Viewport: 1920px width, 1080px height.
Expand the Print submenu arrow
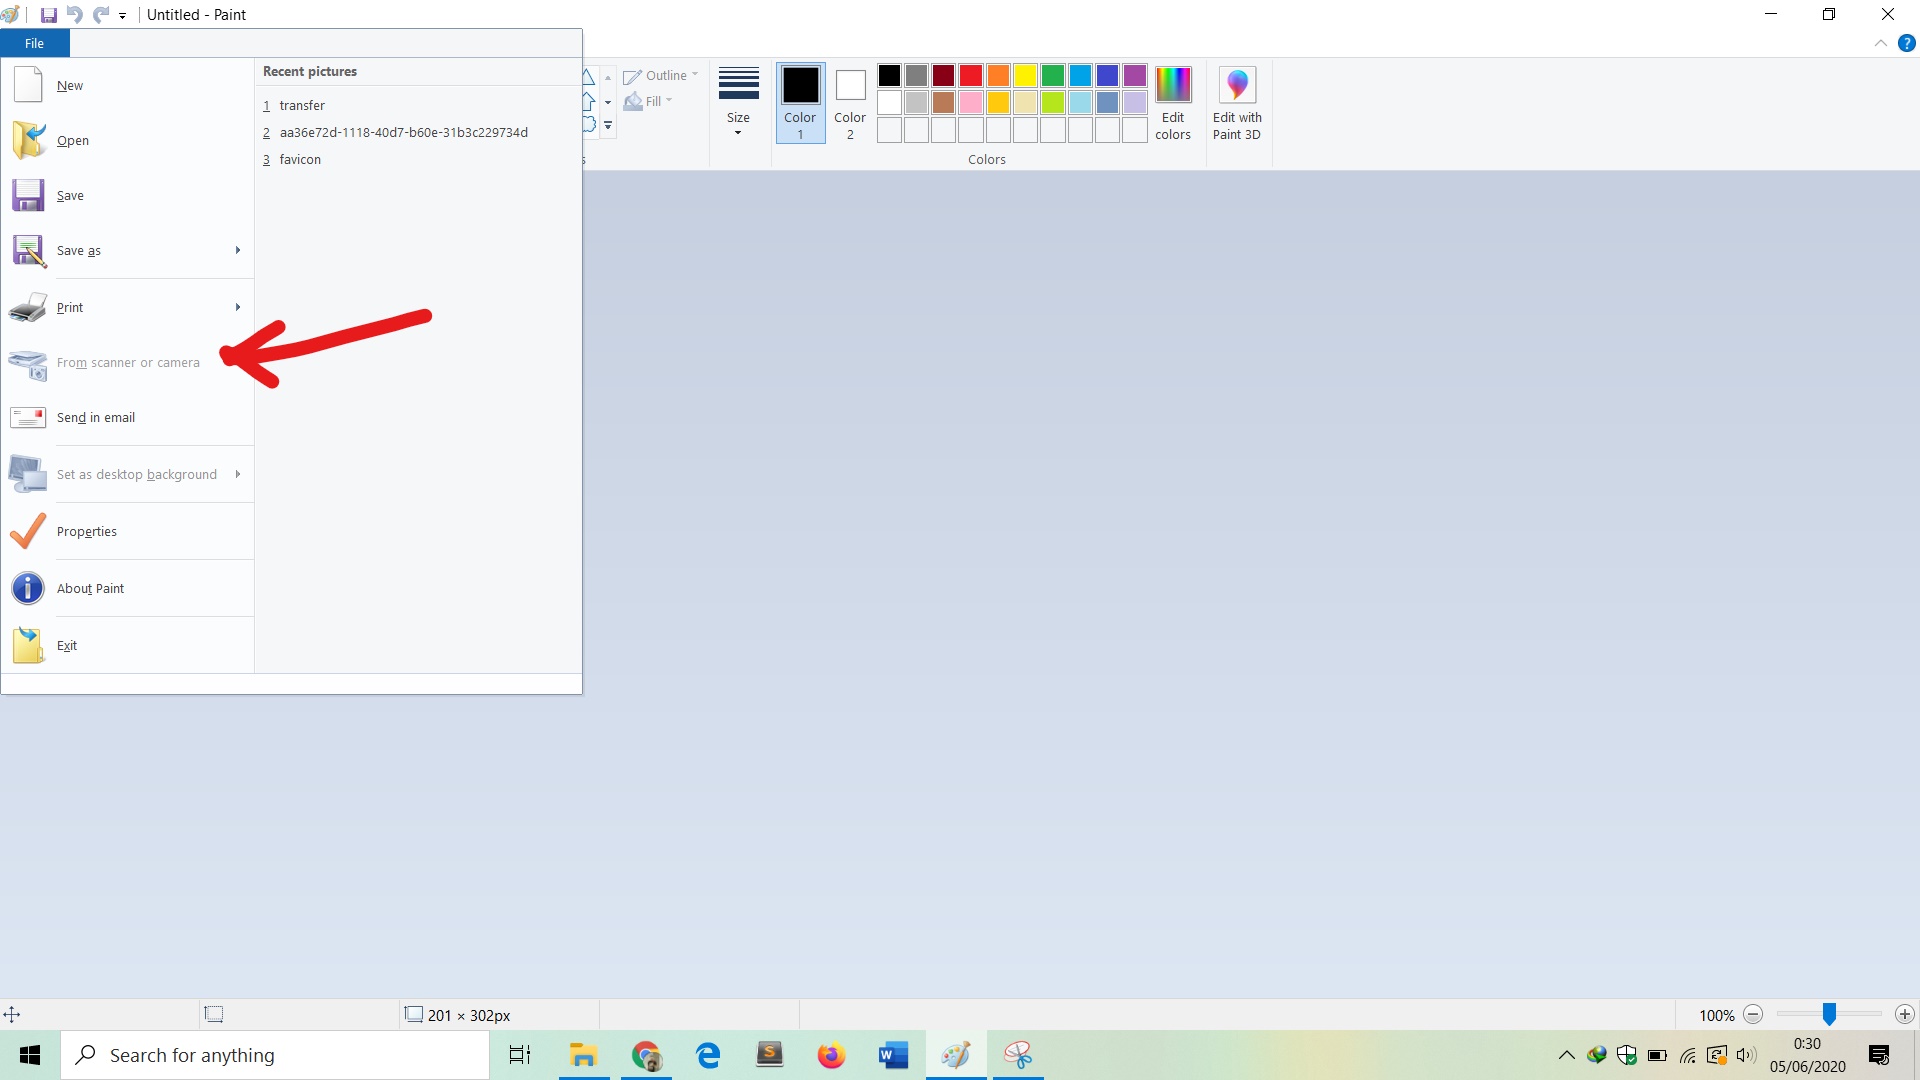(x=238, y=307)
